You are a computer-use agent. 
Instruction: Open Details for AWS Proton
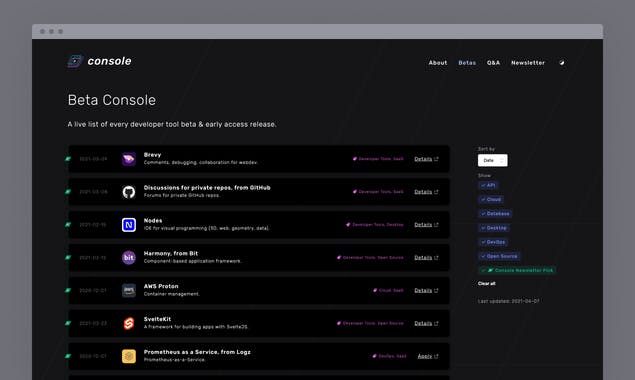pos(423,290)
